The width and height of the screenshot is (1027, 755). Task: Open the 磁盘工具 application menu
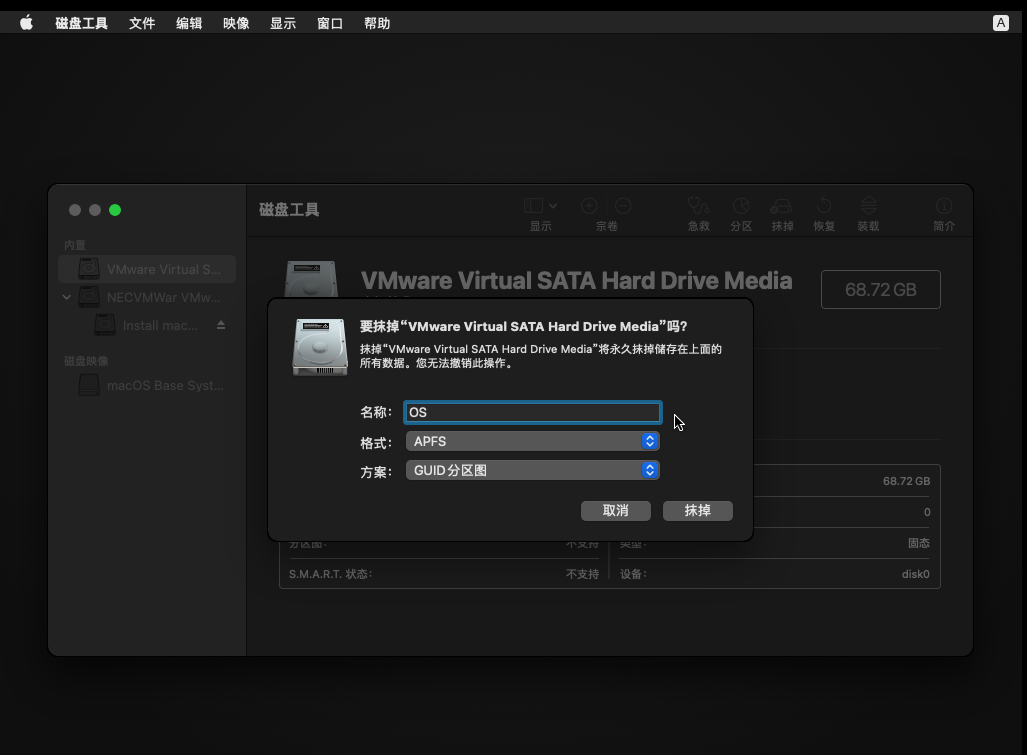[81, 24]
